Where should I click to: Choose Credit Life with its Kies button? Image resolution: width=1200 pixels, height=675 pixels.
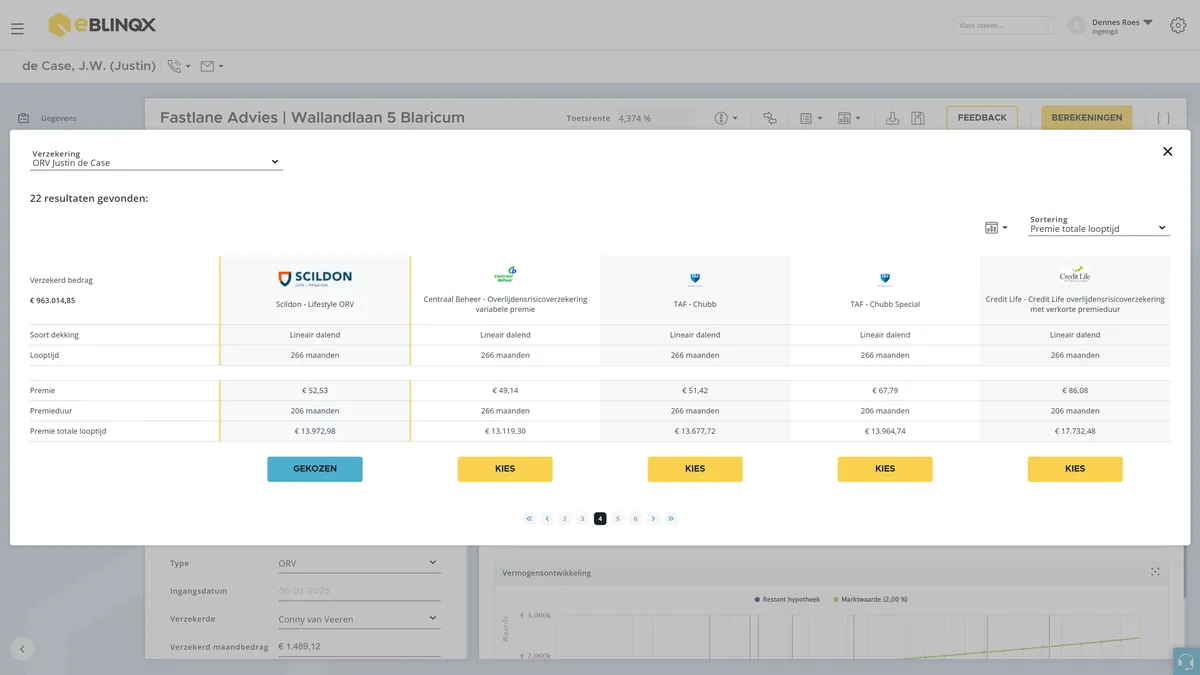(x=1075, y=469)
